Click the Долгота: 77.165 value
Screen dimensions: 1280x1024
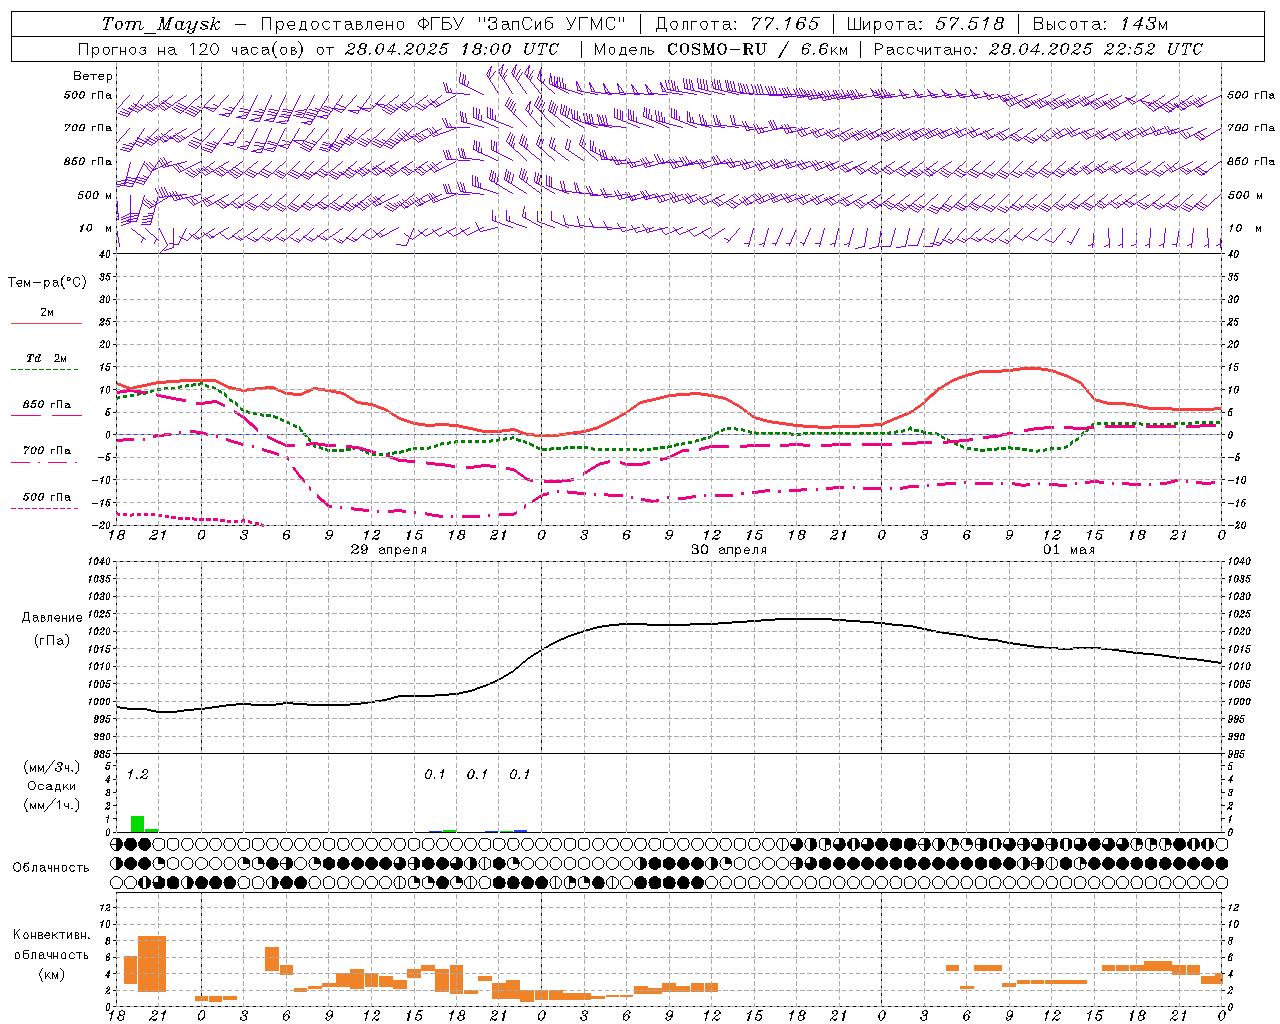coord(737,24)
